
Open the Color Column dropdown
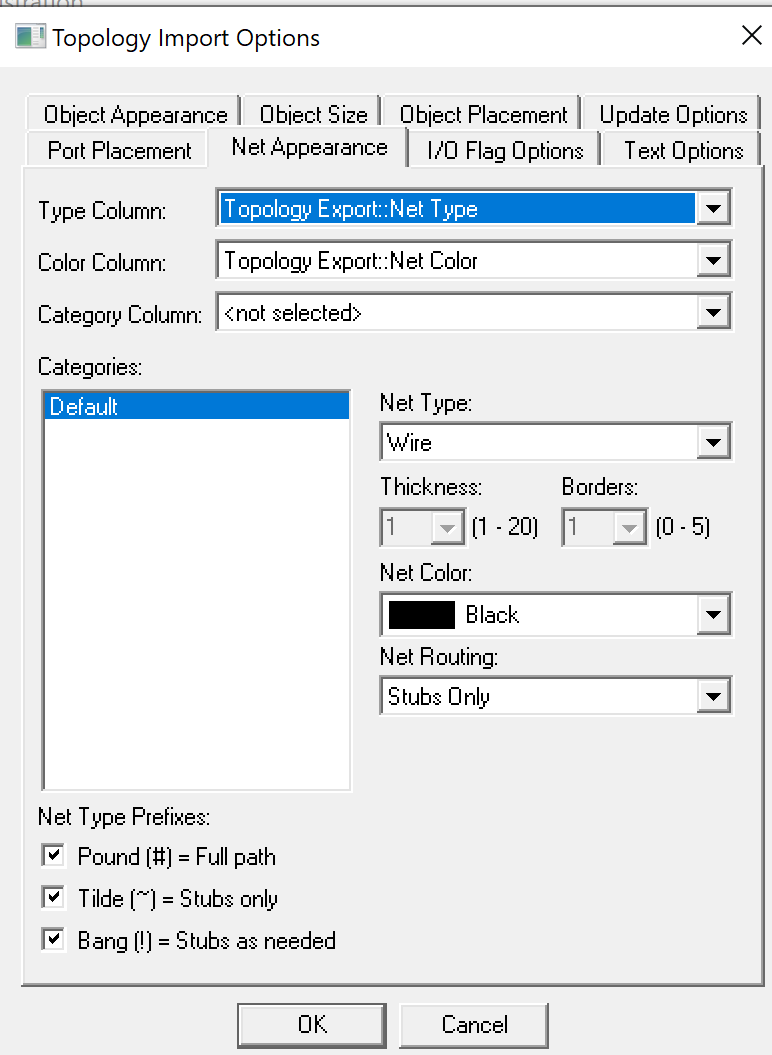[713, 261]
